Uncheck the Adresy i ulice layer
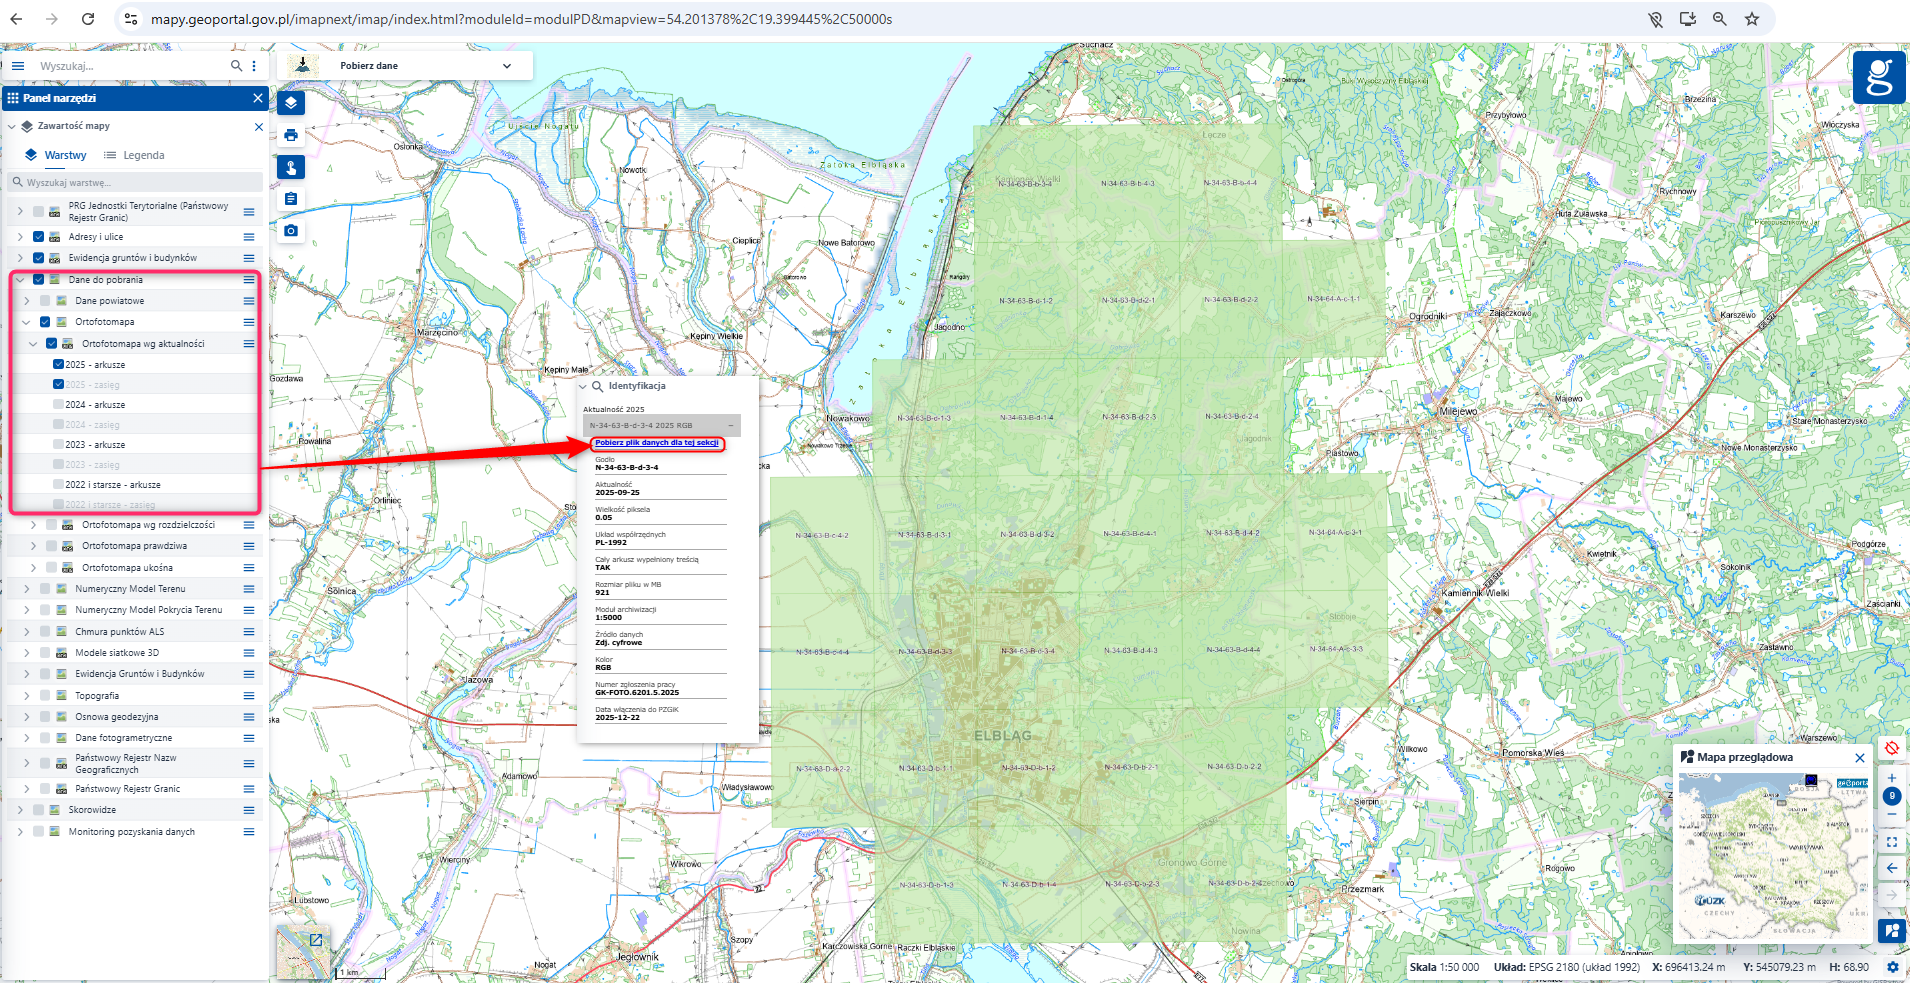Viewport: 1910px width, 983px height. click(39, 237)
